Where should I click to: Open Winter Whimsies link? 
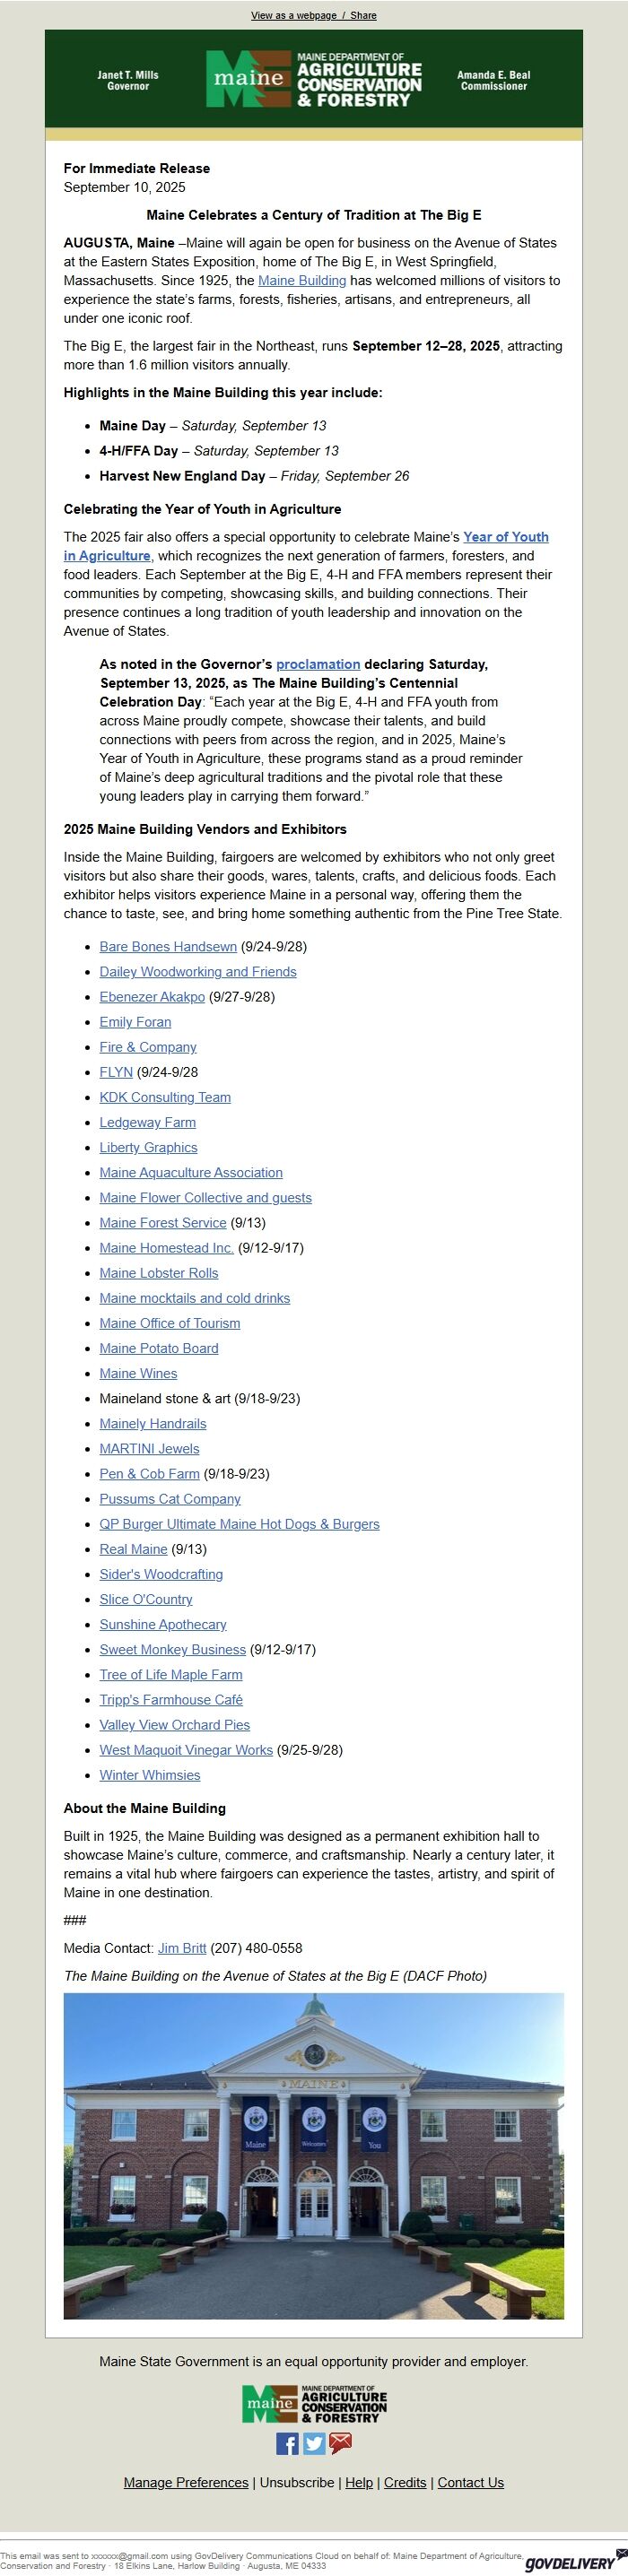(150, 1774)
